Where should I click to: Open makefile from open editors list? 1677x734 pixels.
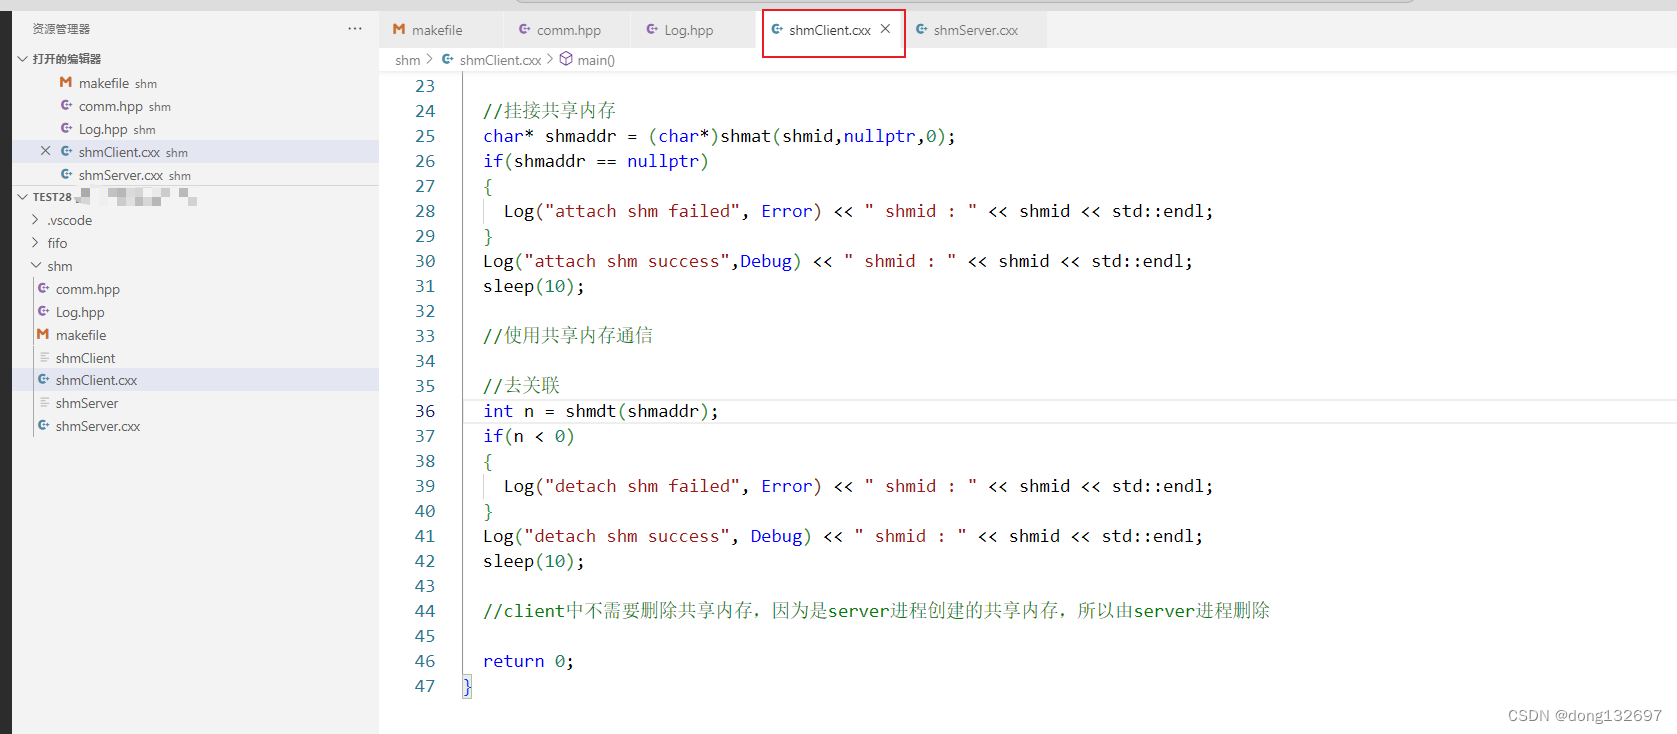tap(195, 83)
